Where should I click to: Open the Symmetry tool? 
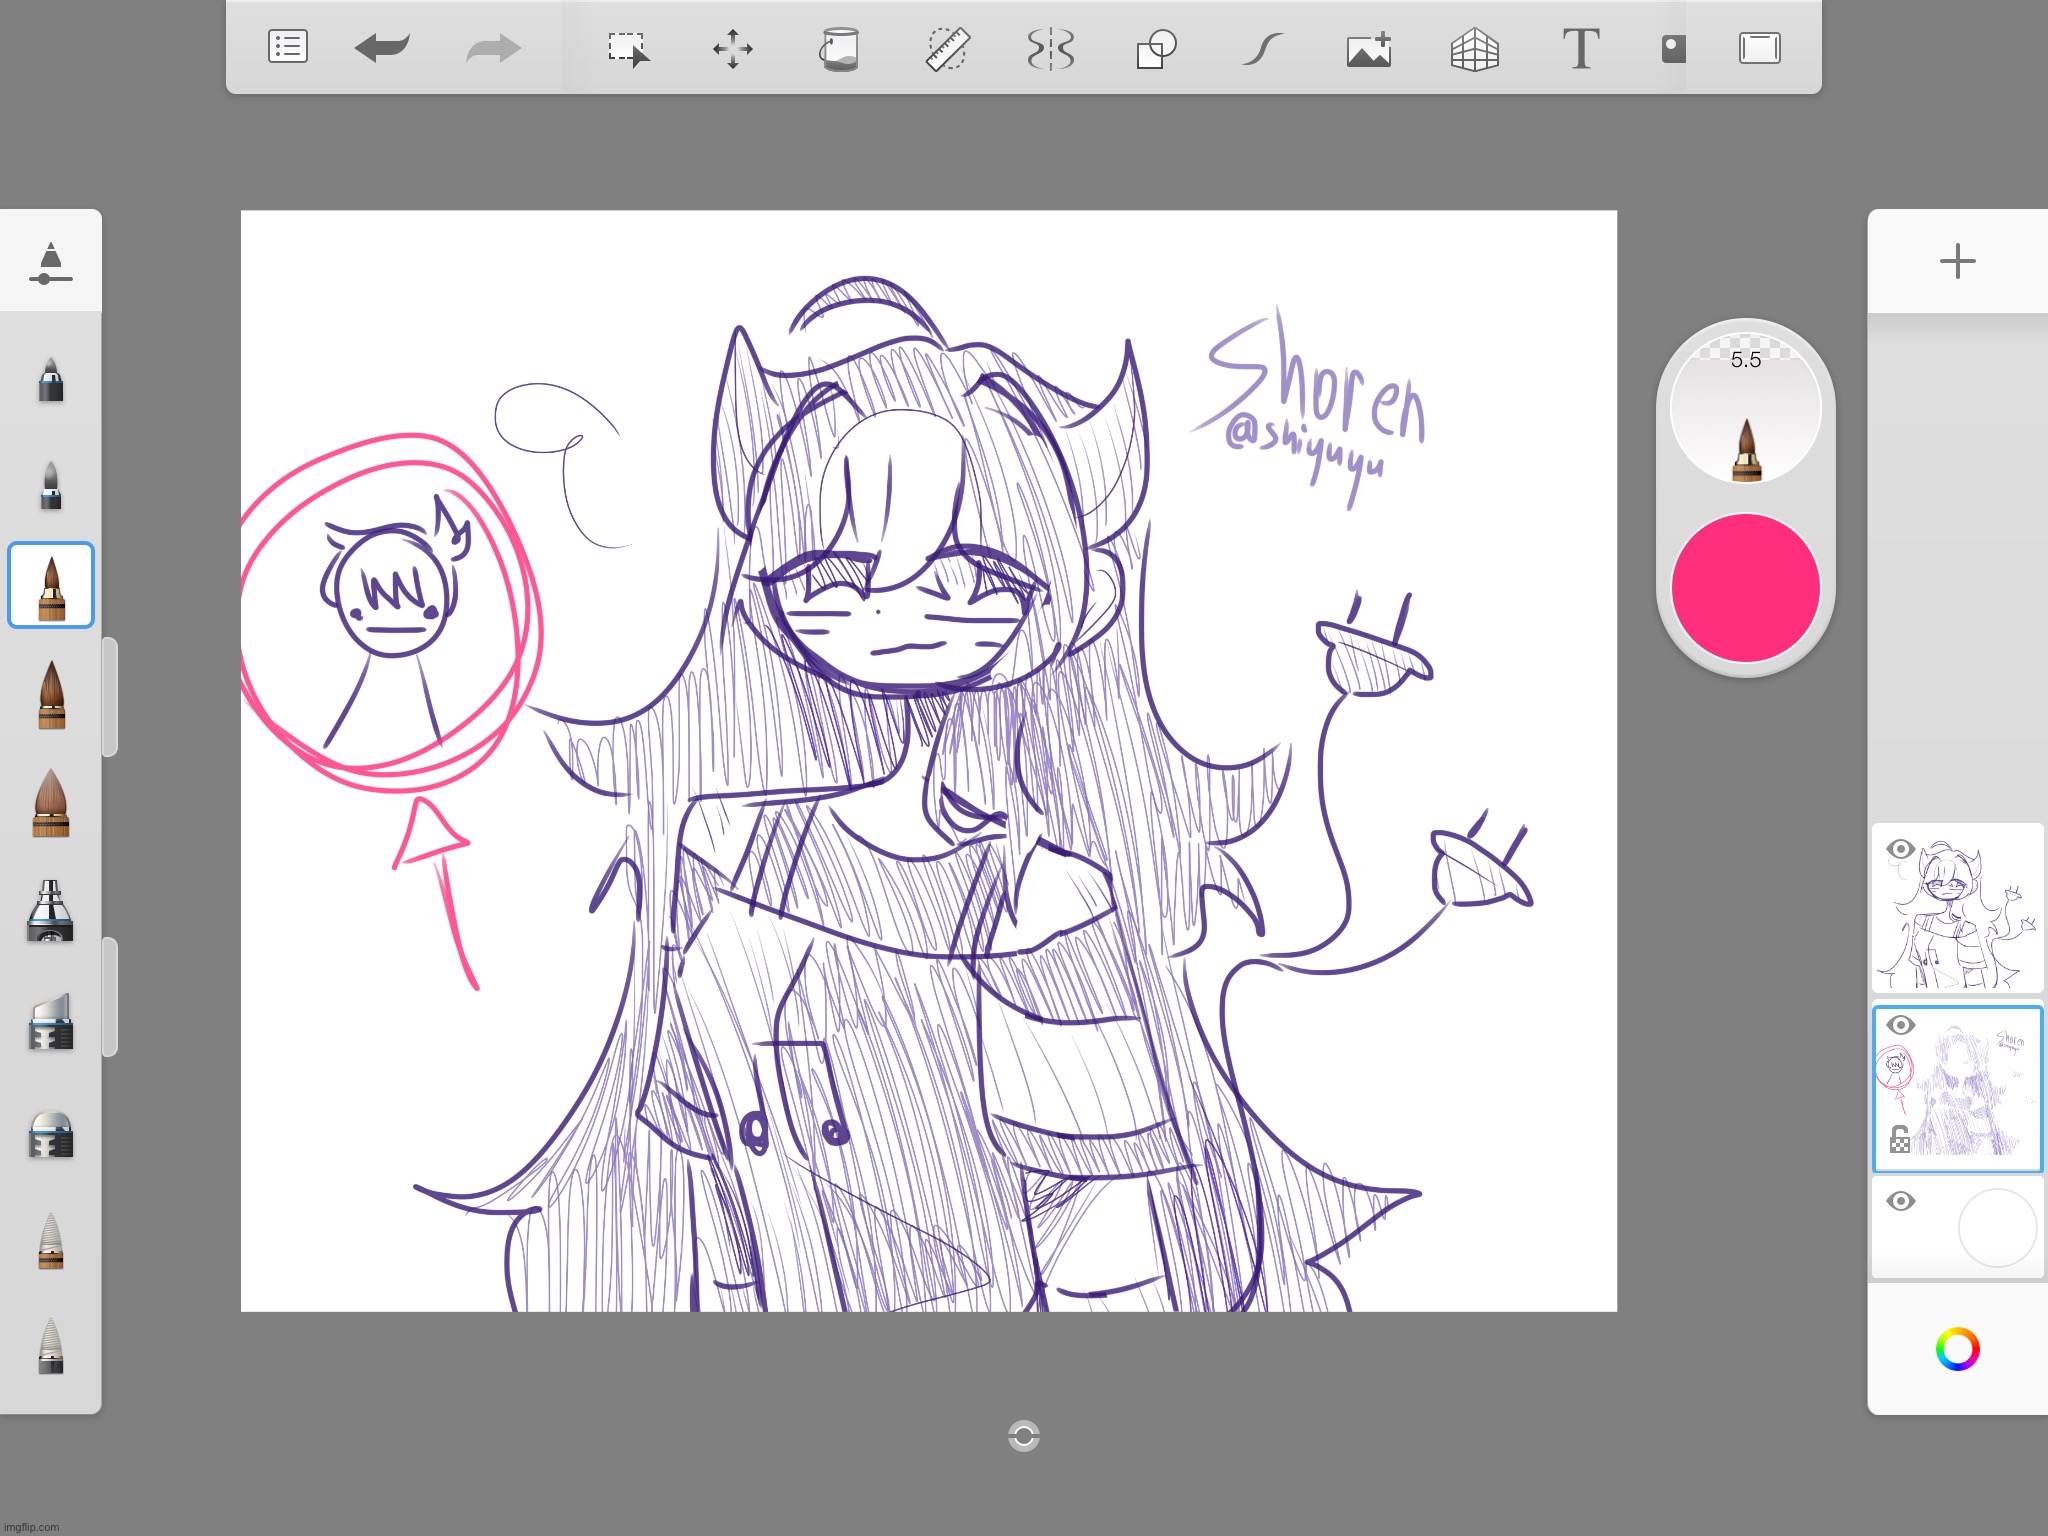(1051, 47)
